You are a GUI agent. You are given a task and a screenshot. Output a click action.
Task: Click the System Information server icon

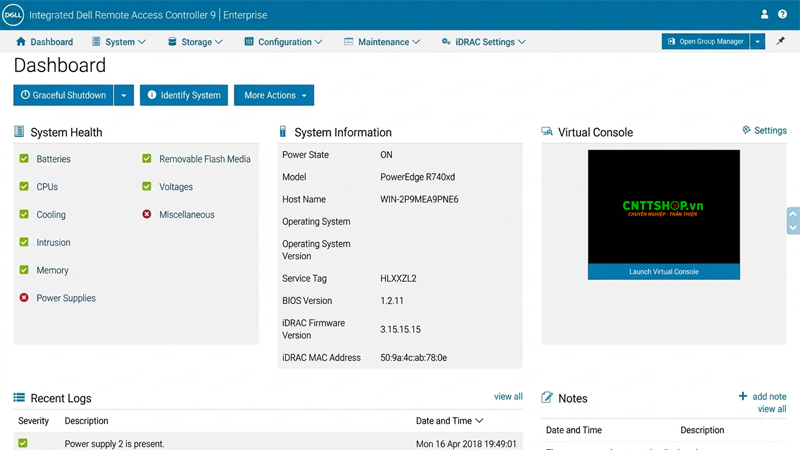[283, 132]
